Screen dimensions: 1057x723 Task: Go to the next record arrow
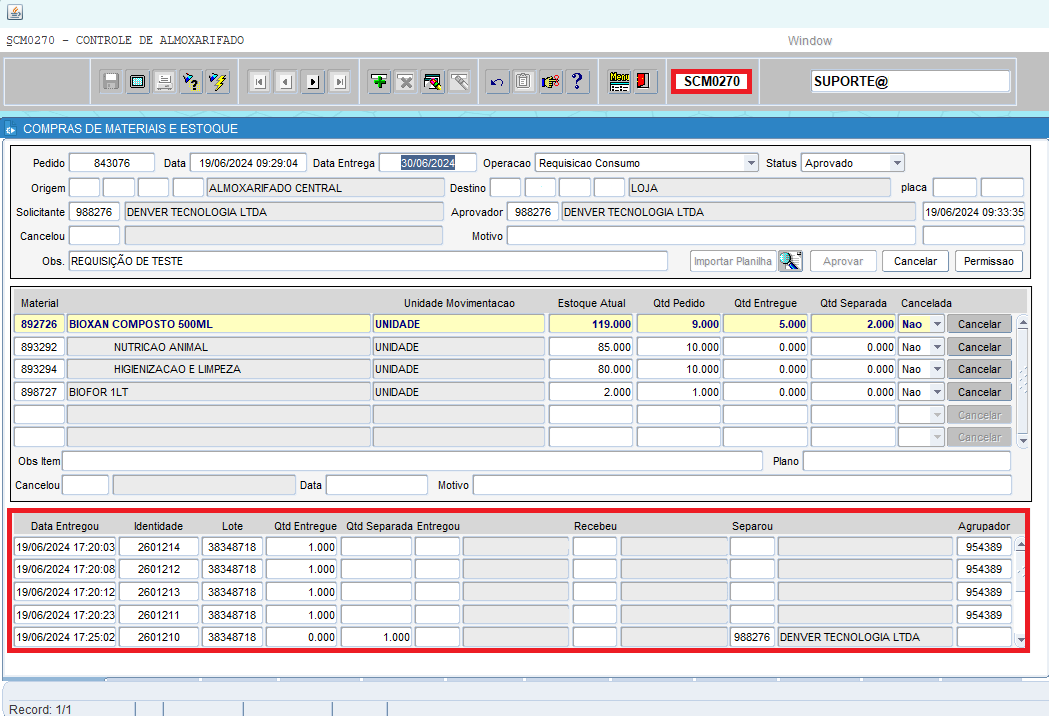313,82
